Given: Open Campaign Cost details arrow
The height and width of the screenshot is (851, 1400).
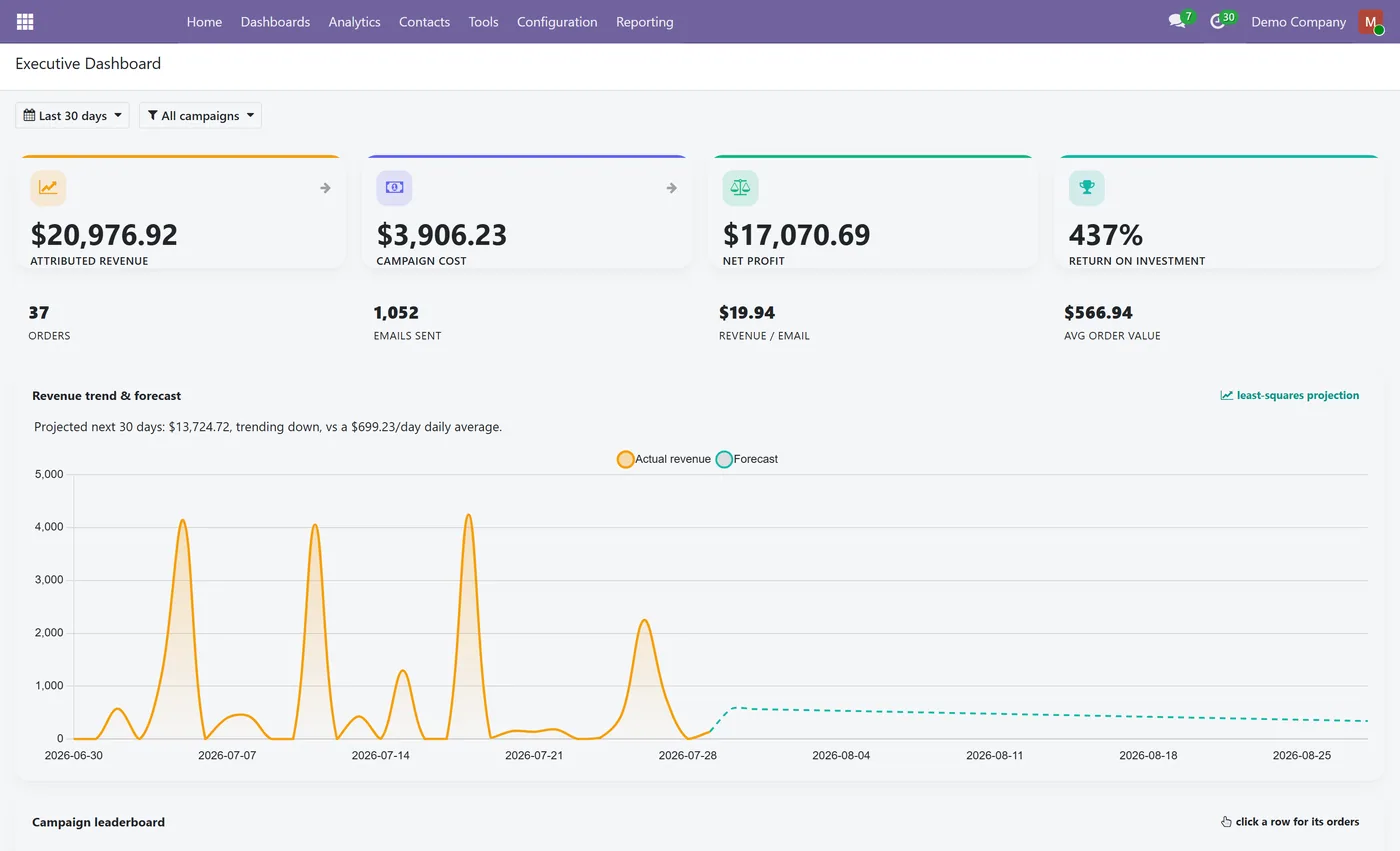Looking at the screenshot, I should pos(671,188).
